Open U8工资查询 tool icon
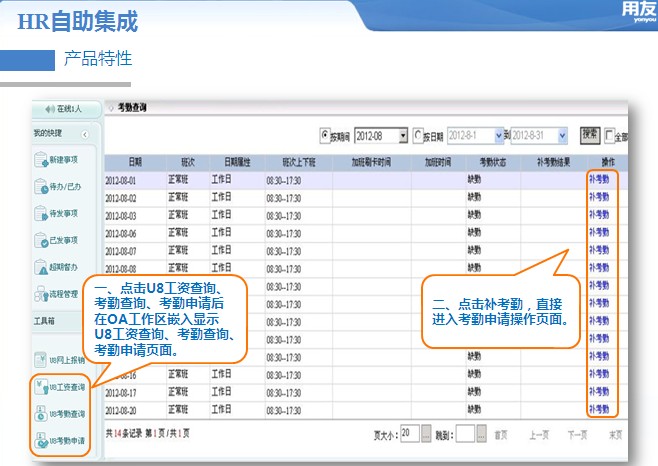This screenshot has width=658, height=466. coord(41,387)
